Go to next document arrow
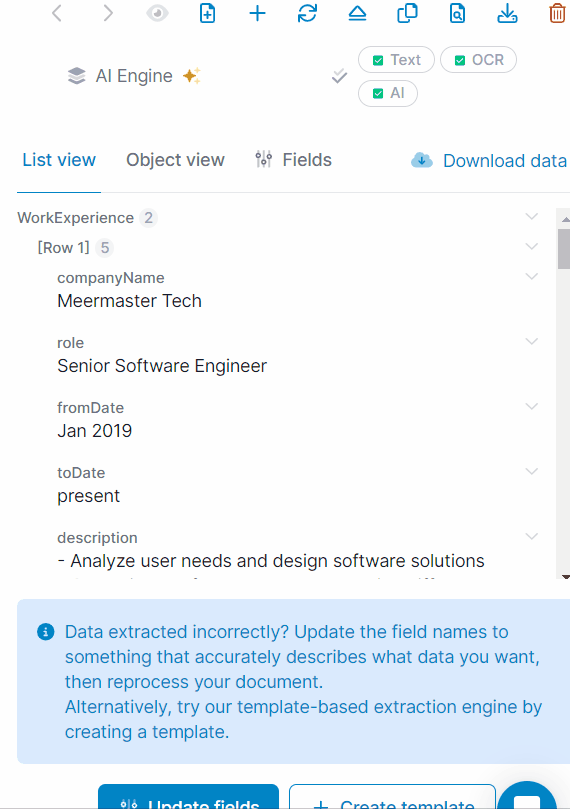 pyautogui.click(x=107, y=13)
